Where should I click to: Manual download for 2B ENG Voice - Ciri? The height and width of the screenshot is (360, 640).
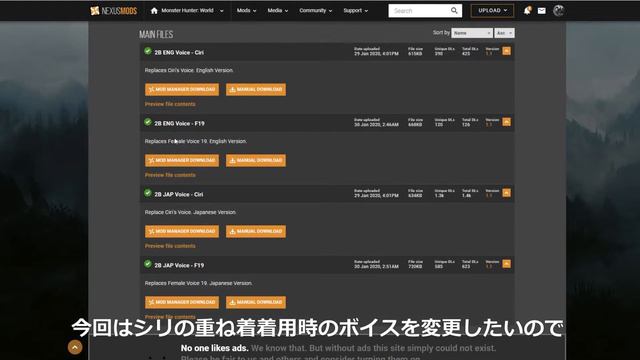point(256,89)
